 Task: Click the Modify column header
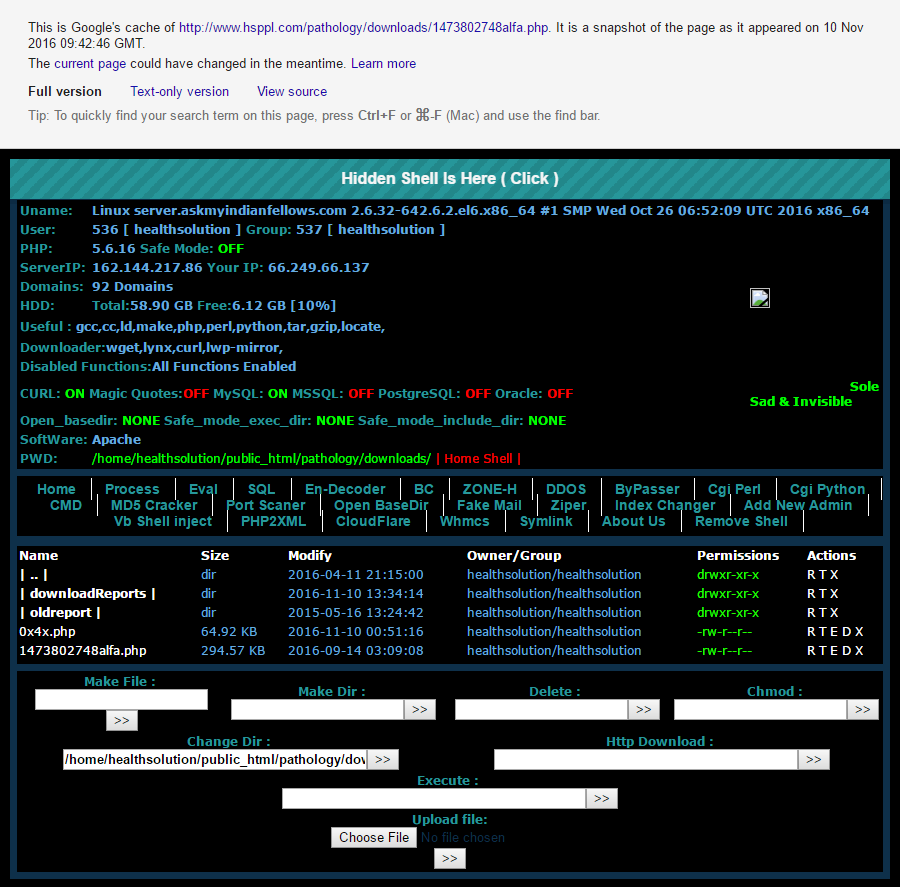point(310,555)
